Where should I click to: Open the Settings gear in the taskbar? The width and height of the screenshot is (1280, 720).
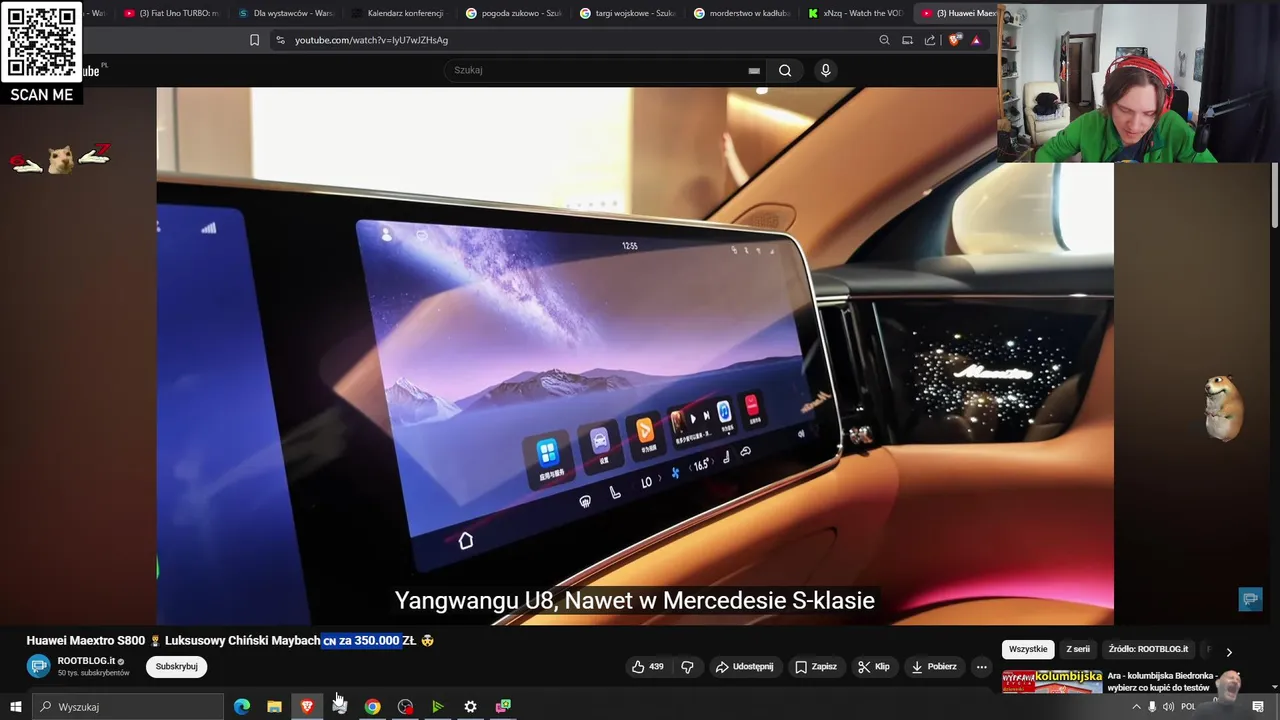point(470,707)
